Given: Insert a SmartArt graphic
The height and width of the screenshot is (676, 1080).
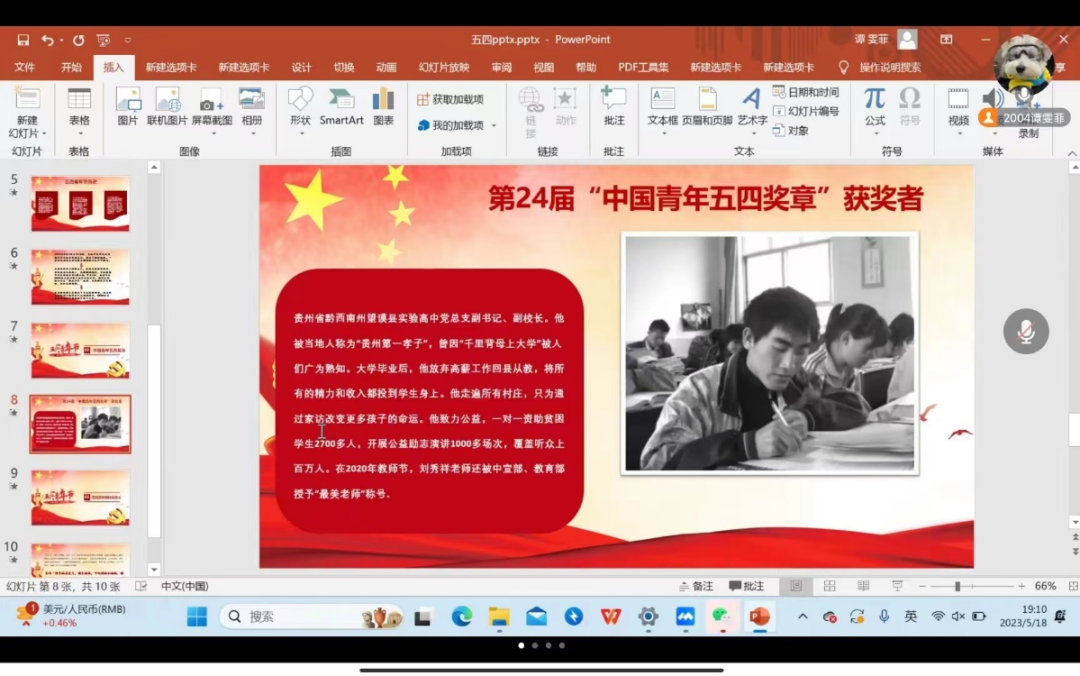Looking at the screenshot, I should (x=341, y=107).
